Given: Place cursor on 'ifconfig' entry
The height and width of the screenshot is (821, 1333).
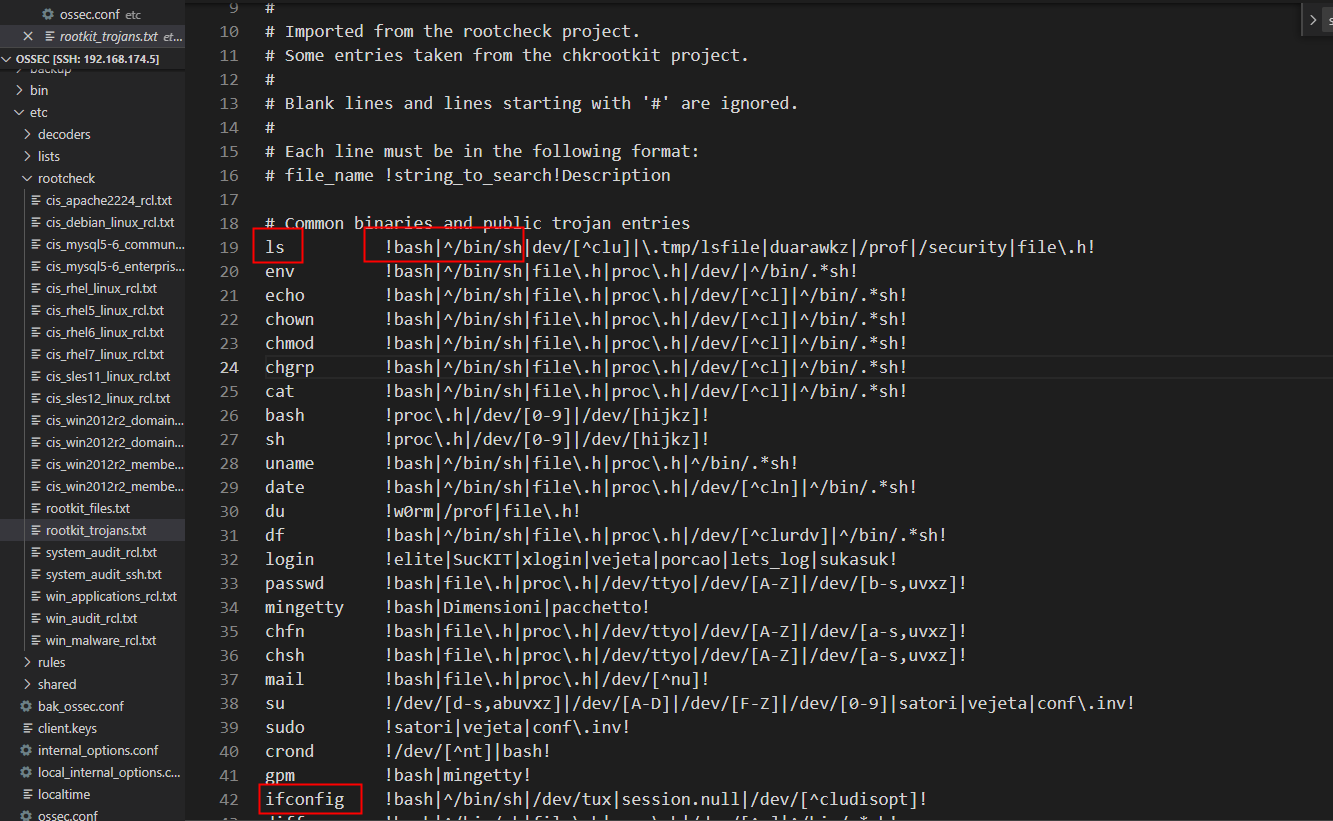Looking at the screenshot, I should click(x=304, y=799).
